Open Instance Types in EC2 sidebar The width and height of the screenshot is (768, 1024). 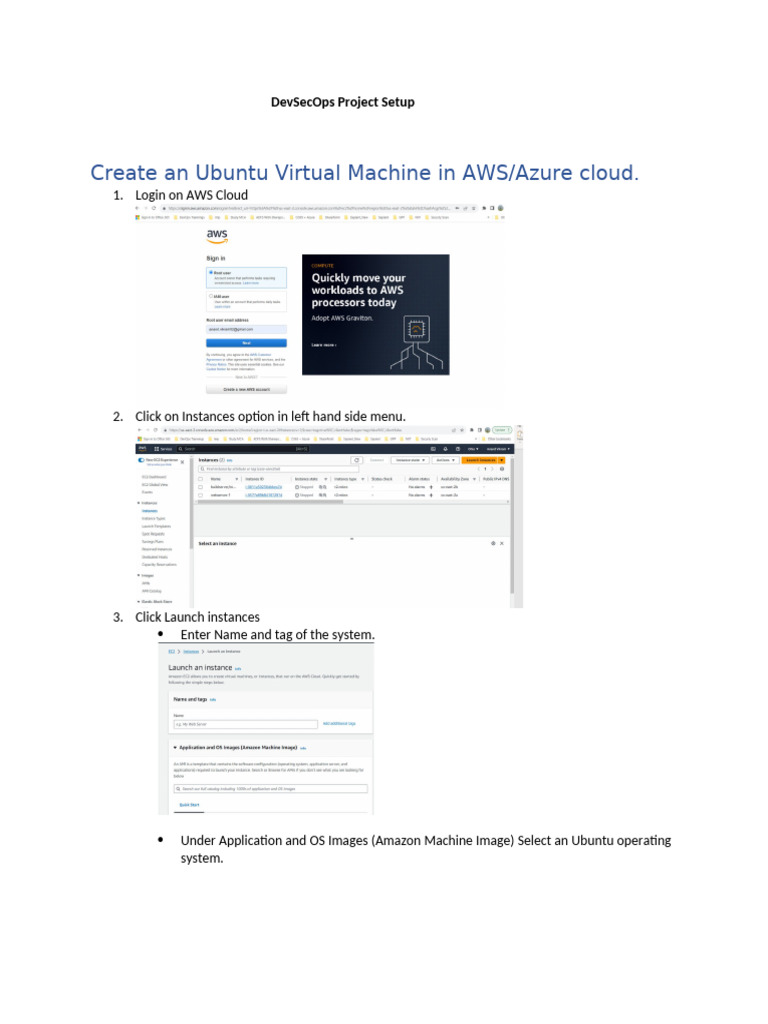[153, 519]
